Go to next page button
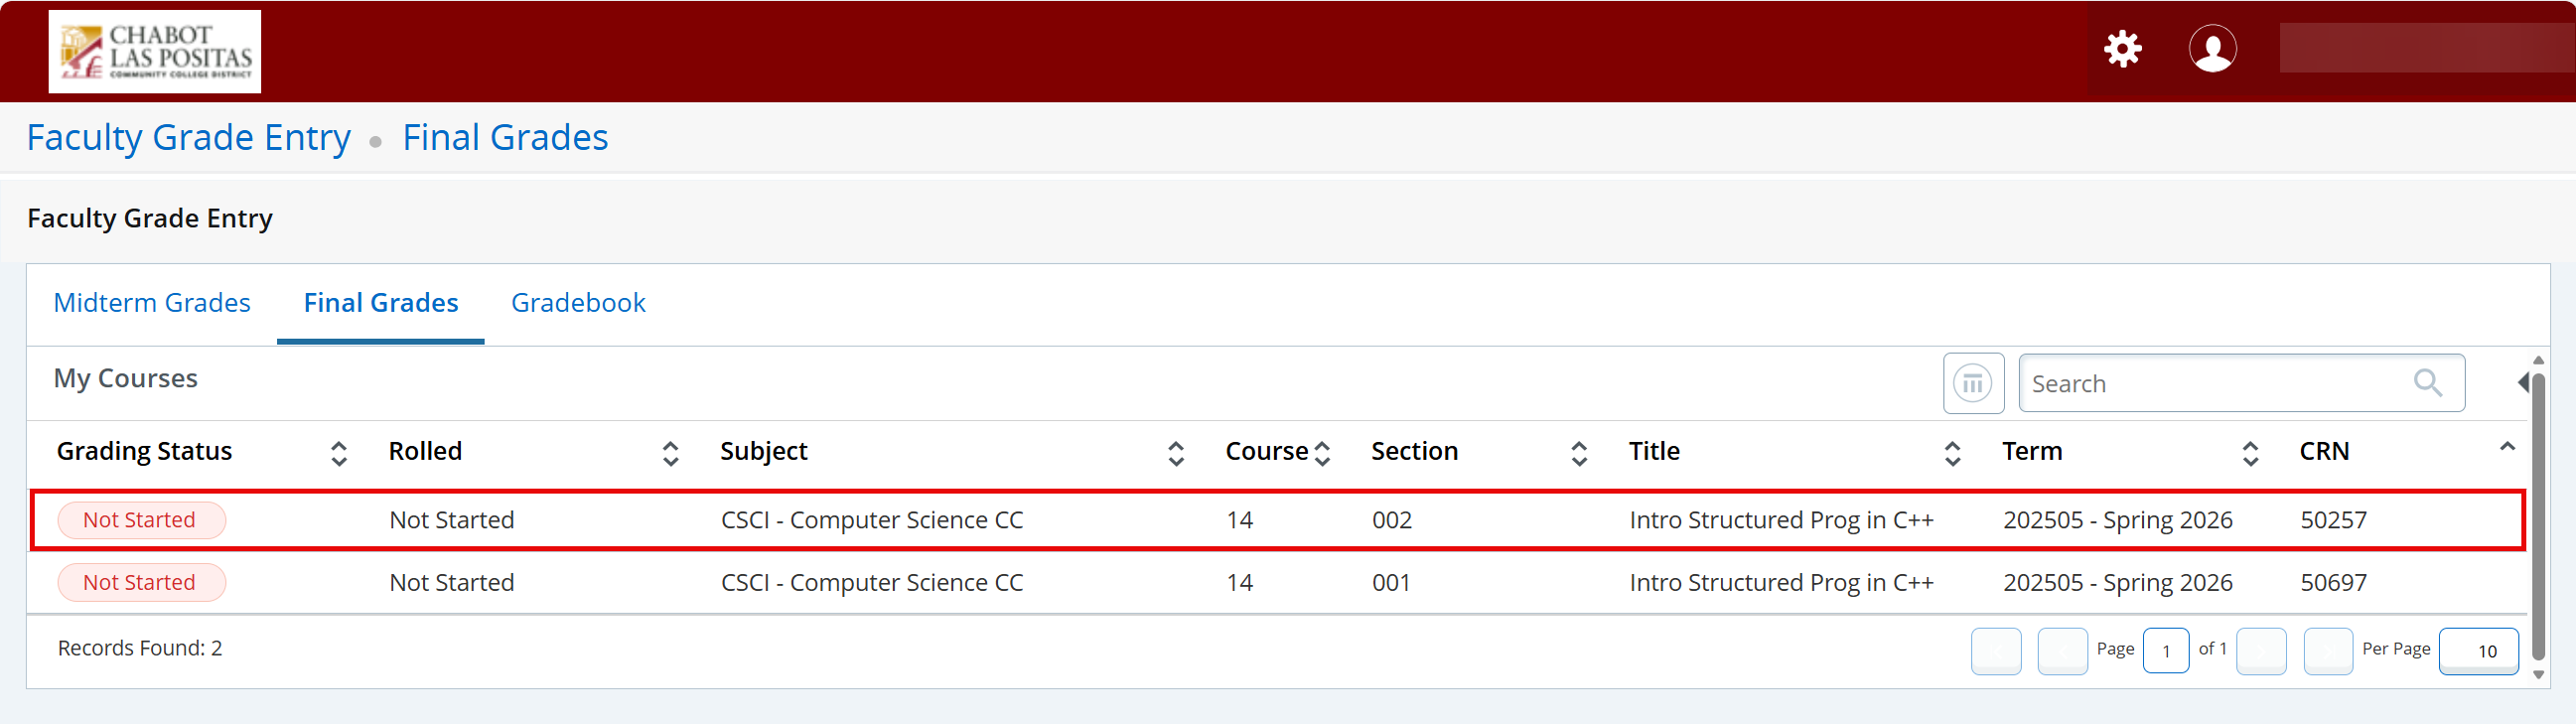 coord(2261,651)
